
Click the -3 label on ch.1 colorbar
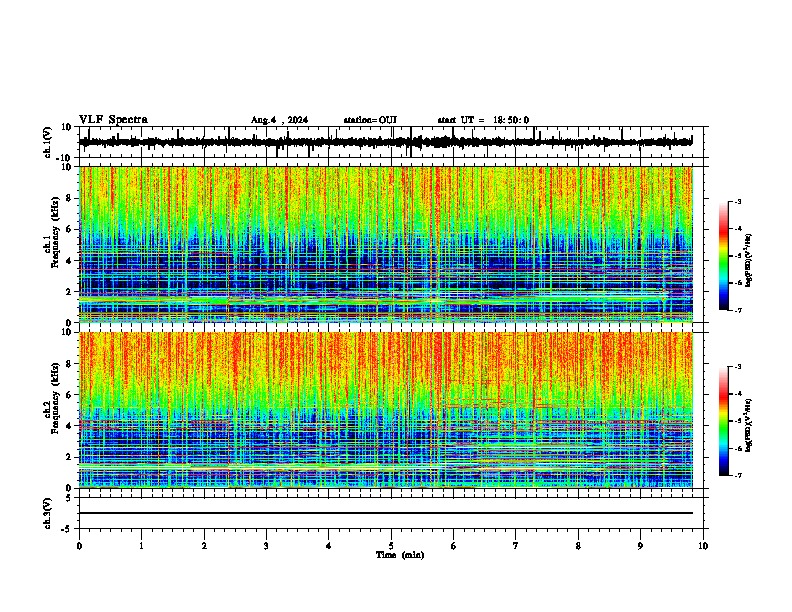click(x=738, y=202)
